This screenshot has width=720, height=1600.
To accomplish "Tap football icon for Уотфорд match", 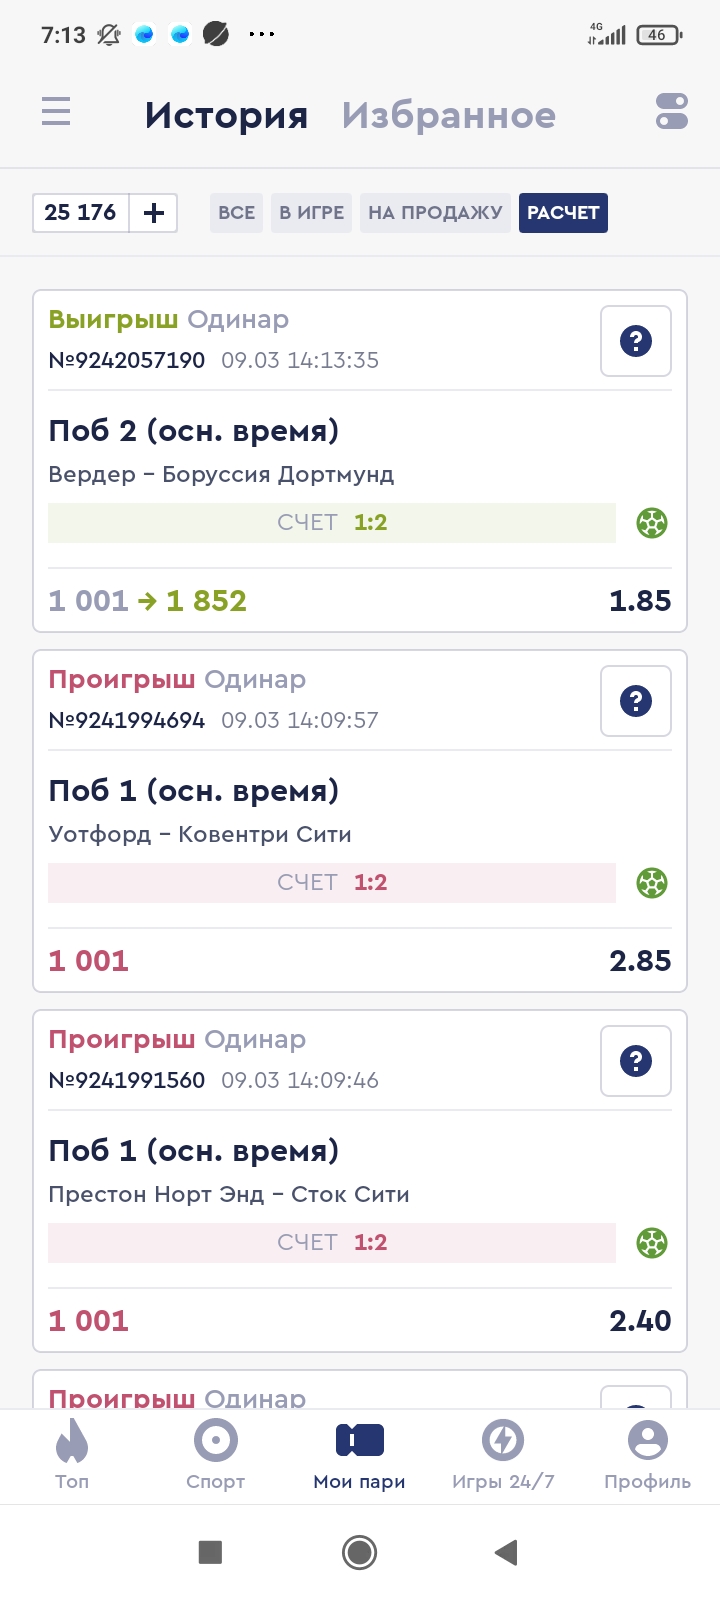I will [652, 883].
